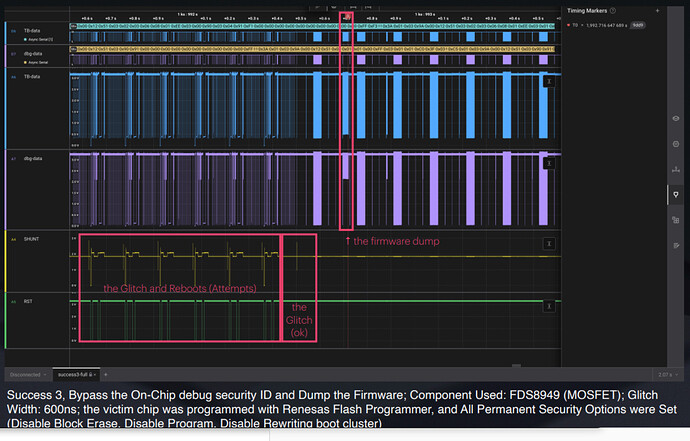The image size is (690, 441).
Task: Select the digital dbg-data channel label
Action: tap(33, 54)
